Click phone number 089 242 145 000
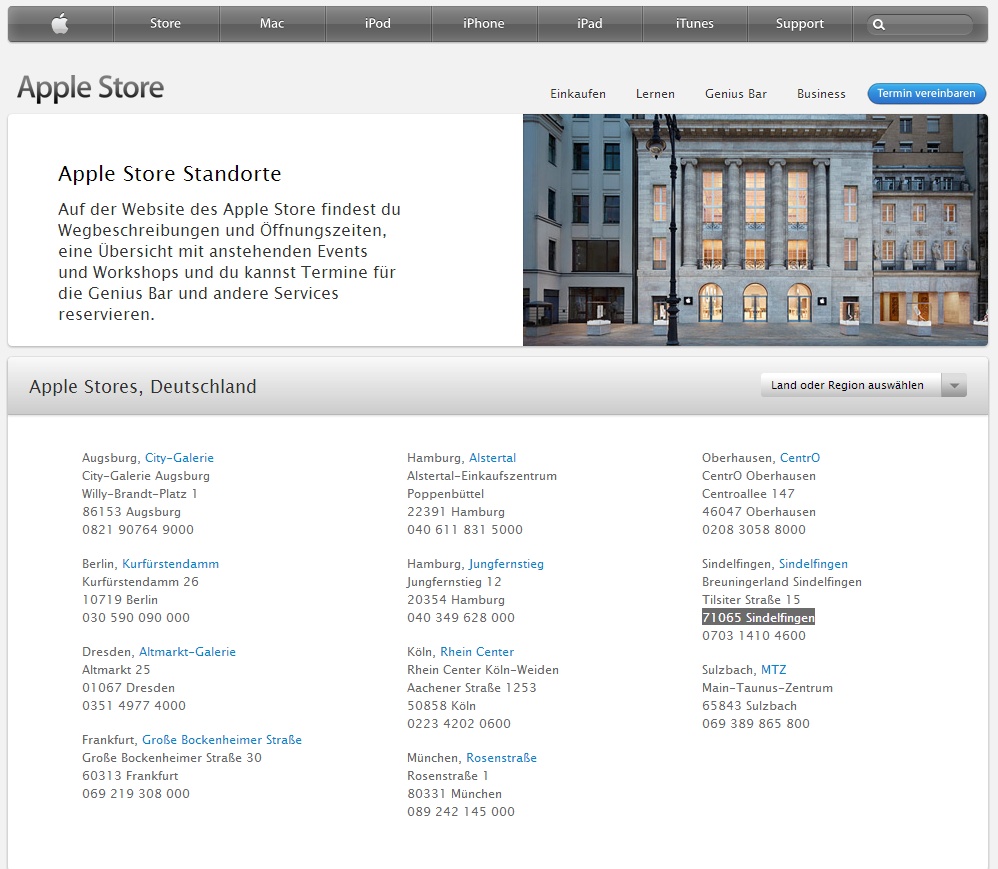The width and height of the screenshot is (998, 869). pos(461,812)
